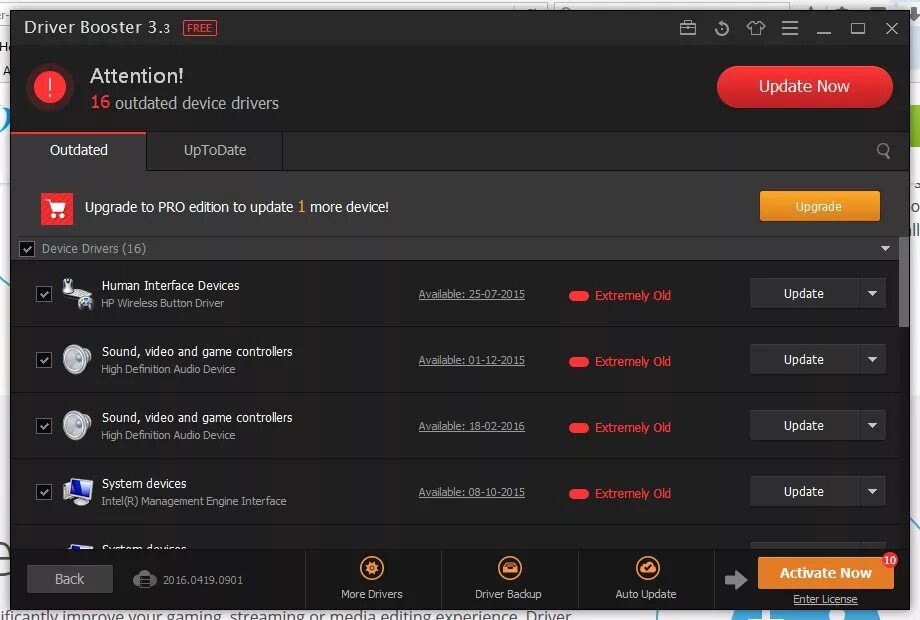Image resolution: width=920 pixels, height=620 pixels.
Task: Open the toolbox briefcase icon
Action: (688, 28)
